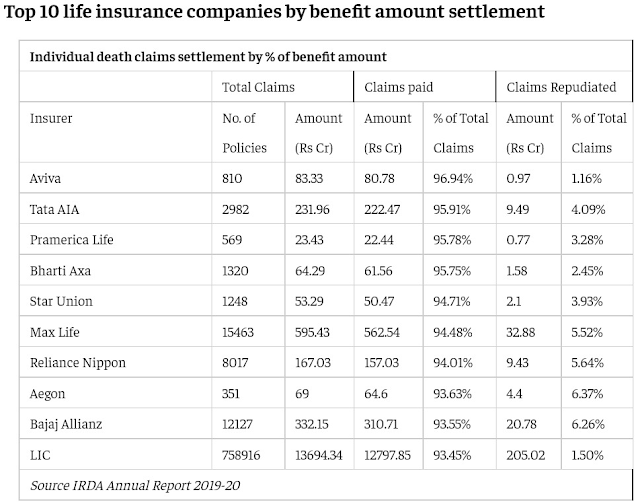Select the Reliance Nippon cell

click(x=75, y=365)
